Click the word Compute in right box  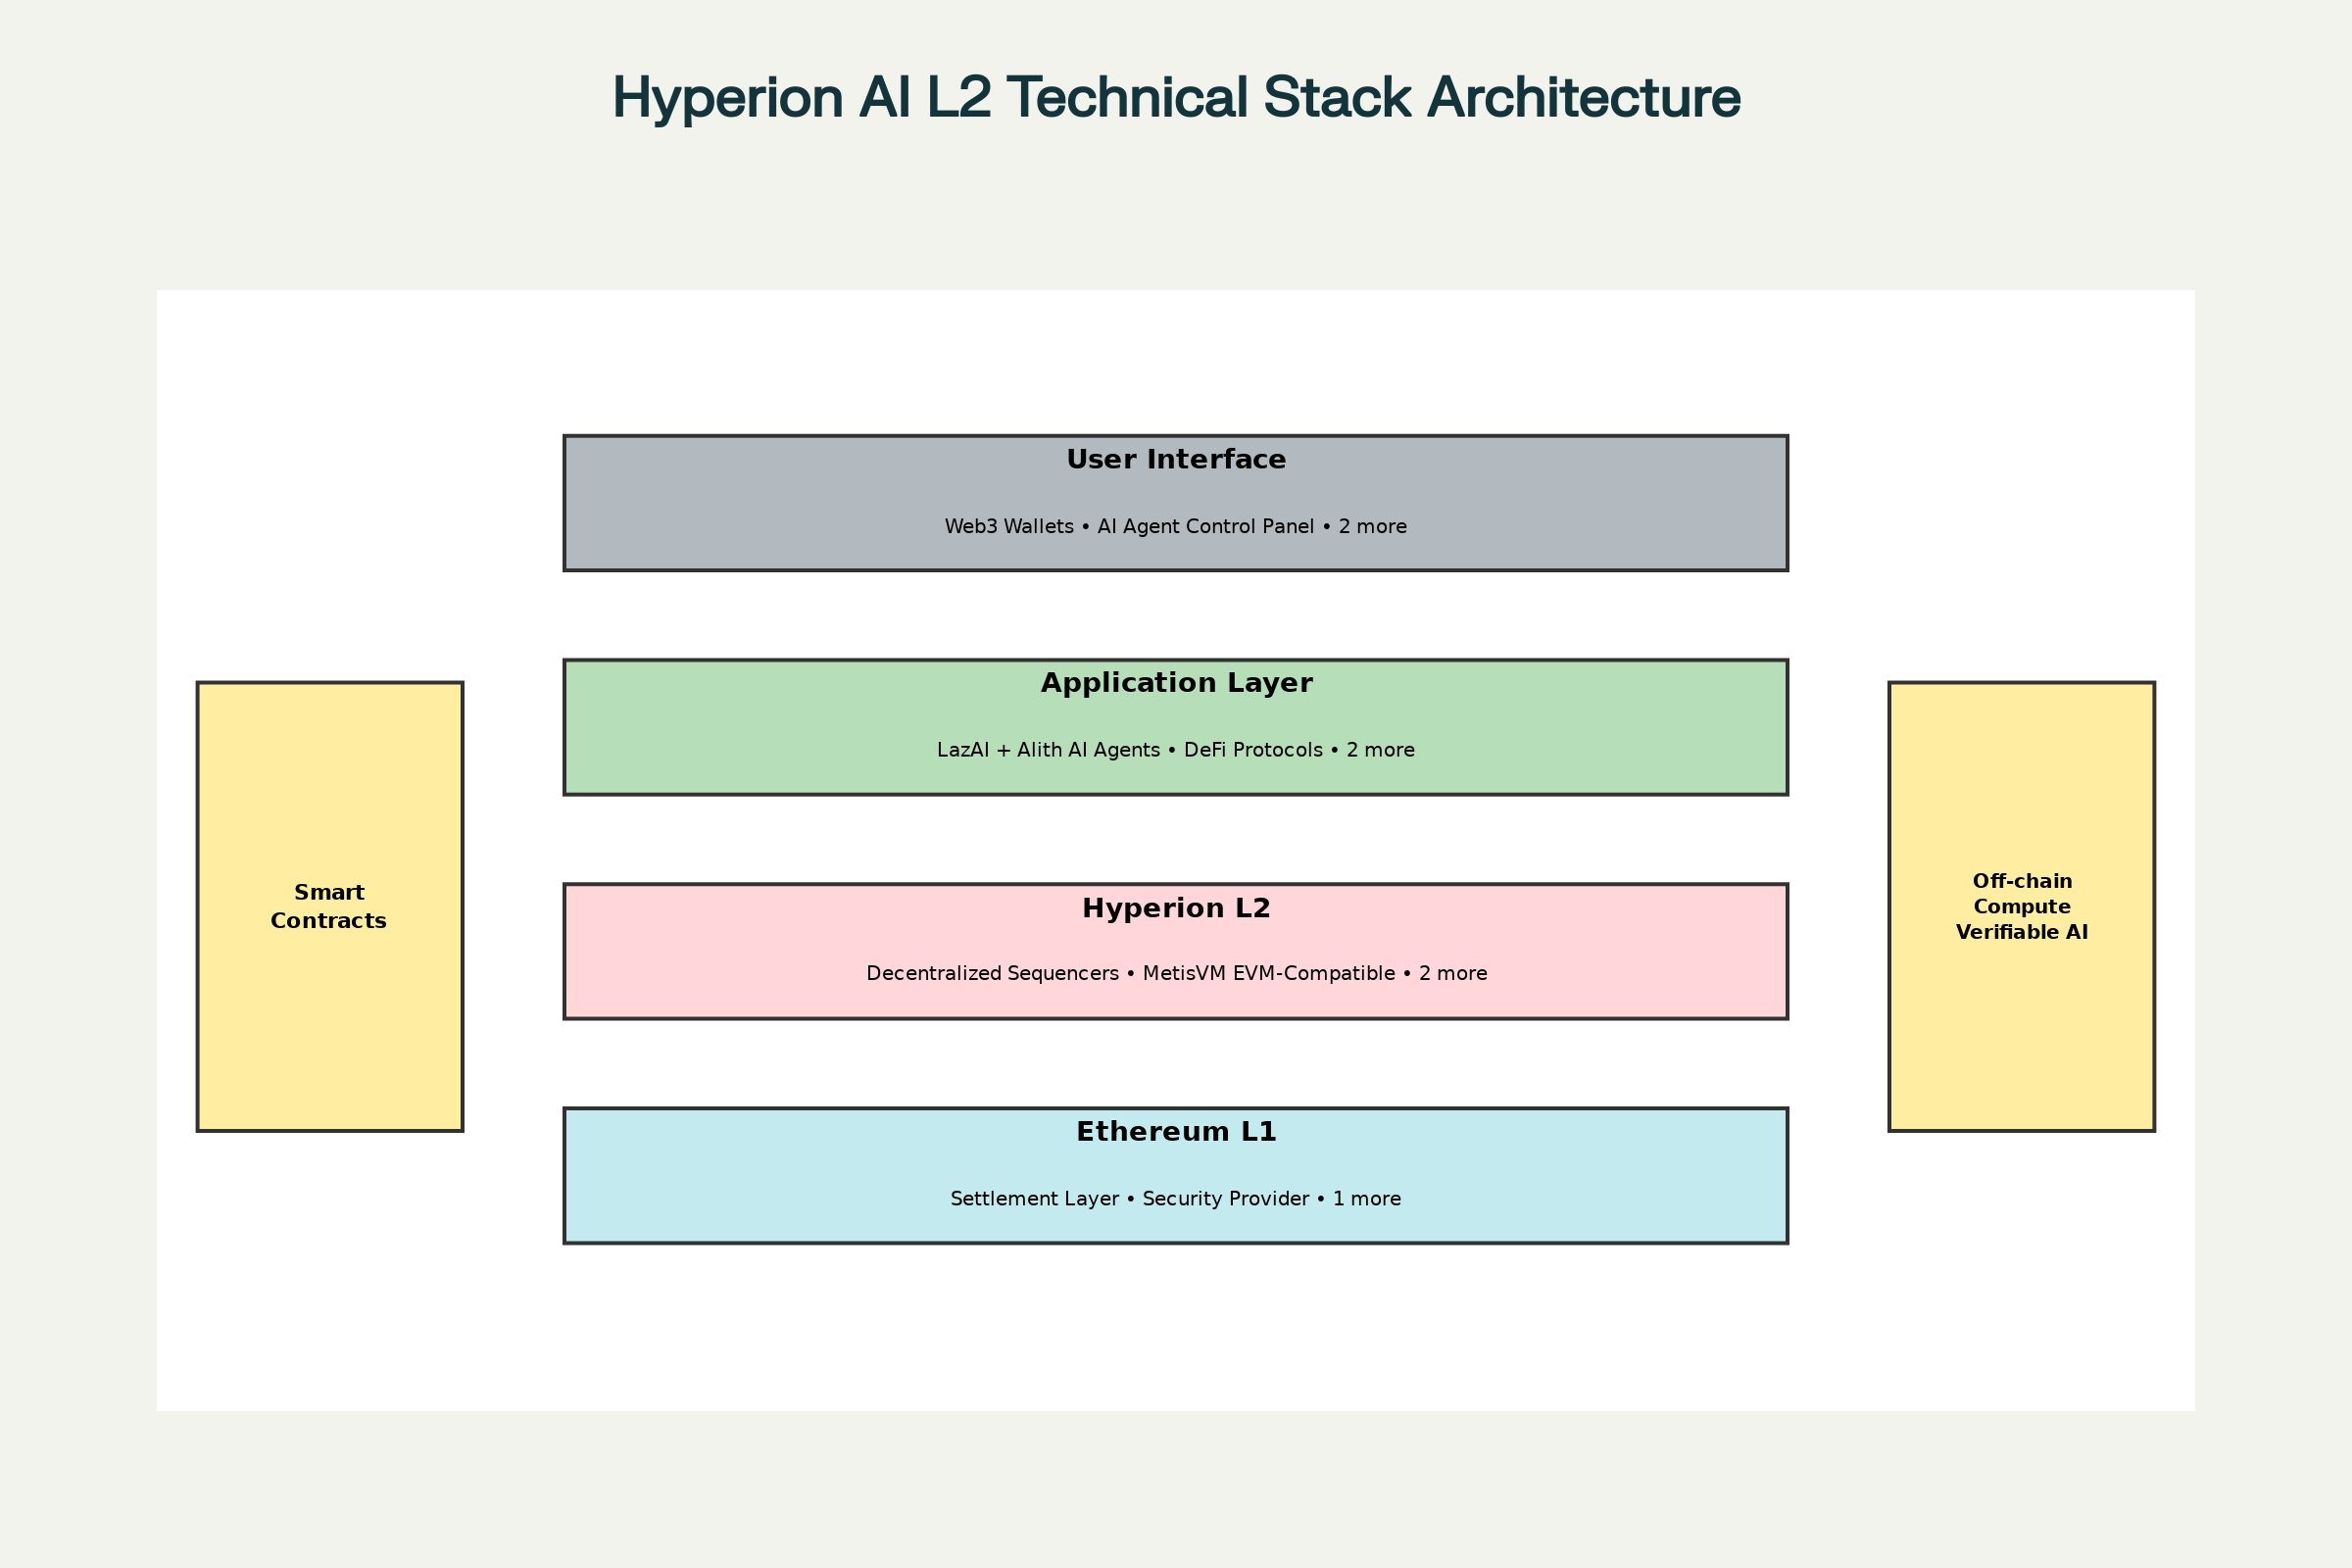[2021, 907]
